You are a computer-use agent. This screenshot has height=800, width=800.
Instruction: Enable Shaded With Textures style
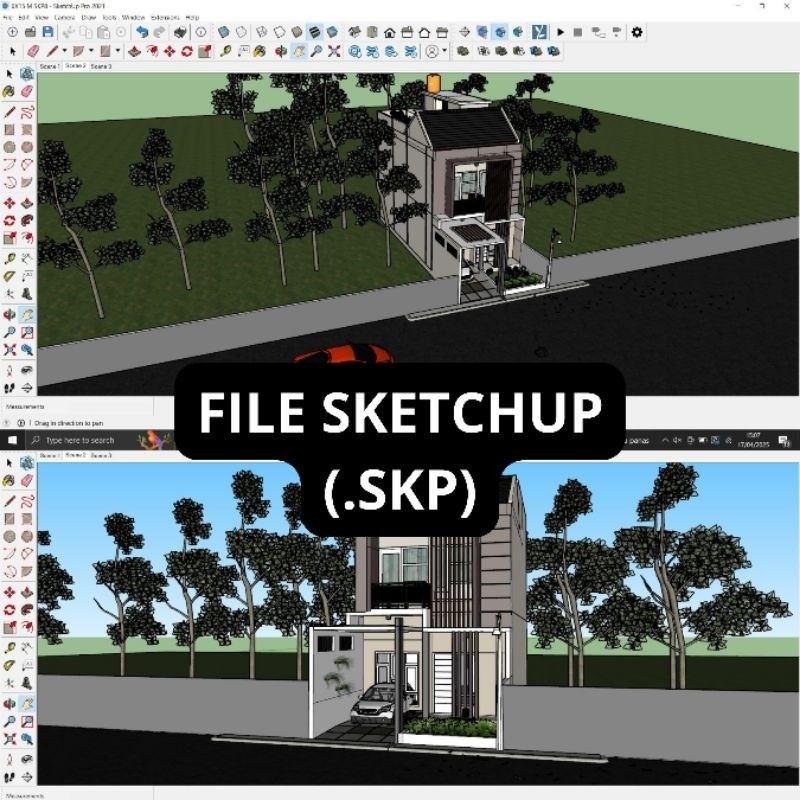(x=315, y=32)
